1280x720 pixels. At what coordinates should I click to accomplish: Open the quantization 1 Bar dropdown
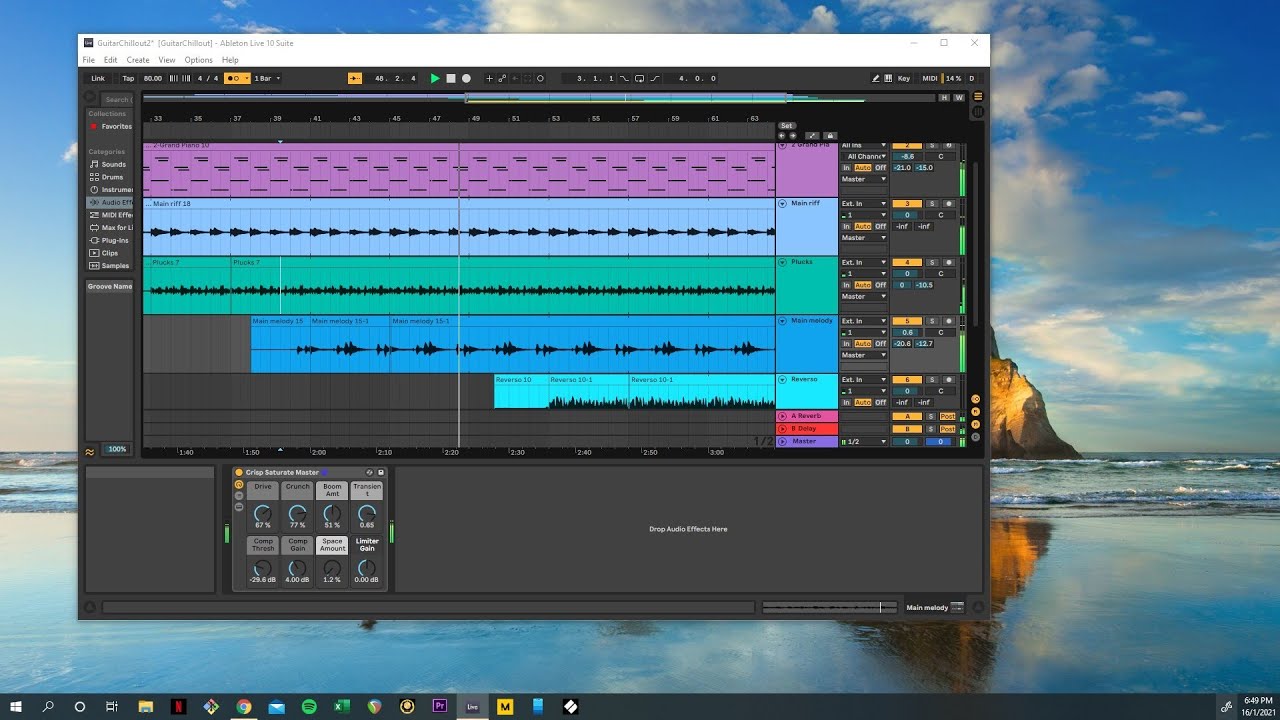pyautogui.click(x=267, y=78)
